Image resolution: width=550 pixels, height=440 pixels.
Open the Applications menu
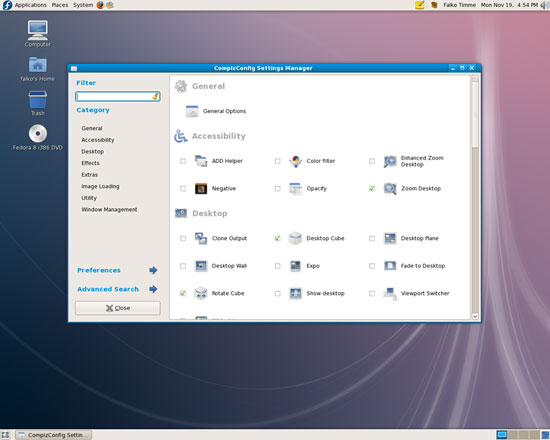coord(30,5)
